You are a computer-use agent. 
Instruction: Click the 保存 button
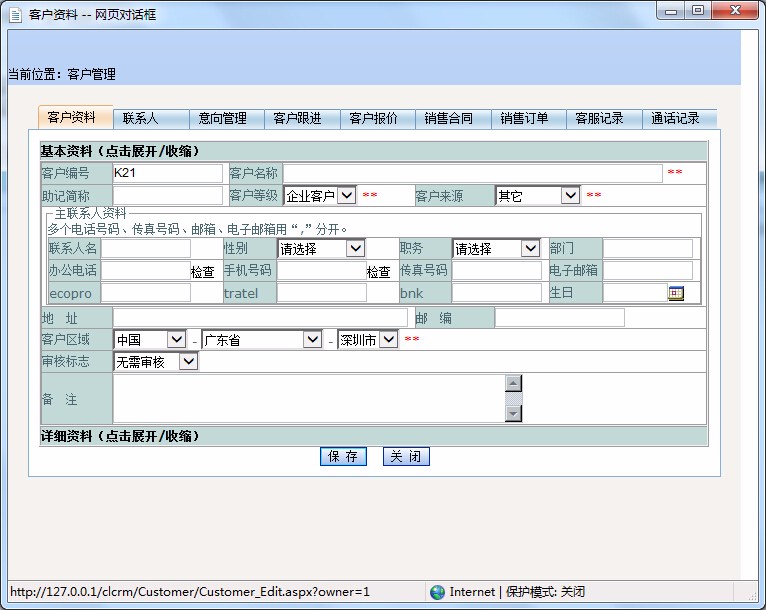(343, 457)
